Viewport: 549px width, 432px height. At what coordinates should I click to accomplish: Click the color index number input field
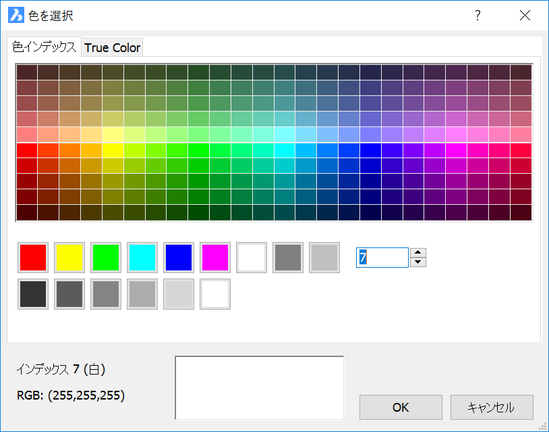pos(382,258)
